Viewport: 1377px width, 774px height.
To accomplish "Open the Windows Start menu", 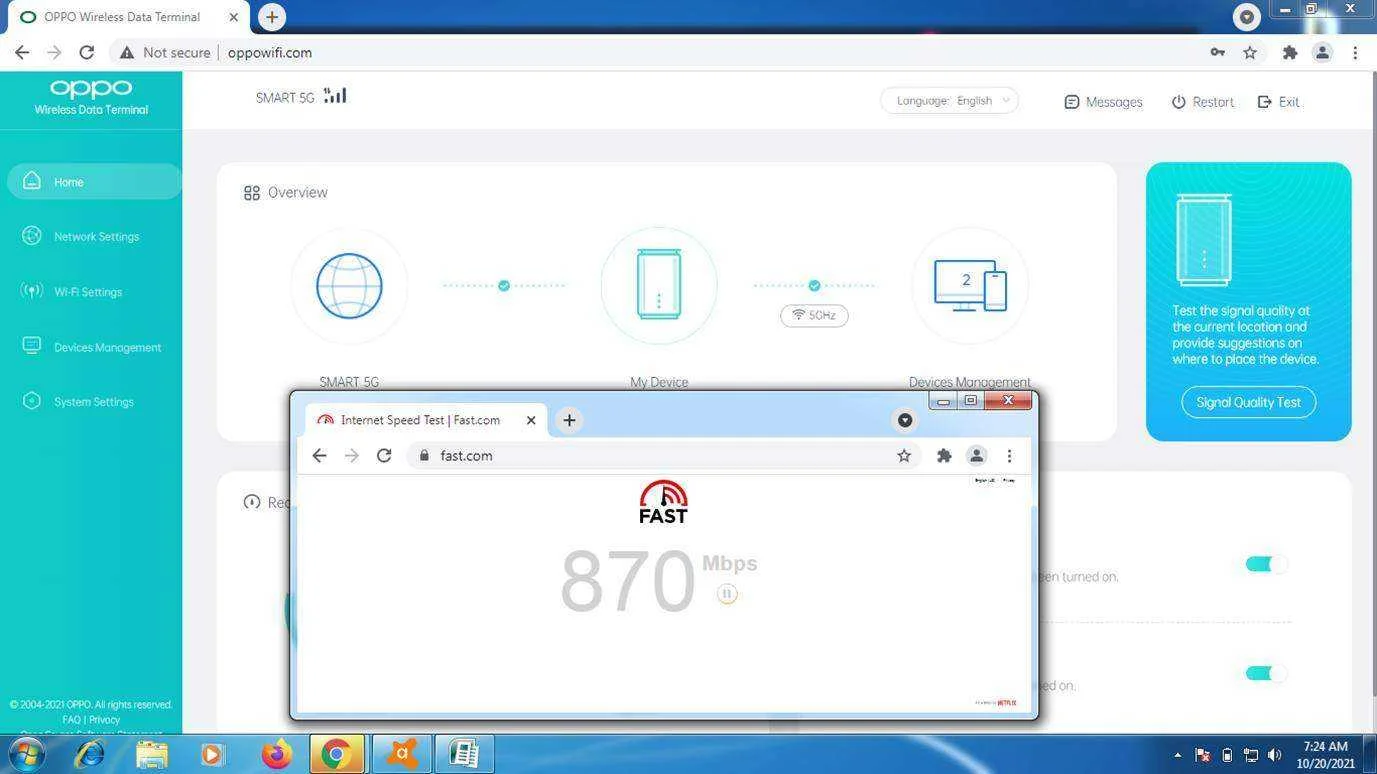I will pos(27,753).
